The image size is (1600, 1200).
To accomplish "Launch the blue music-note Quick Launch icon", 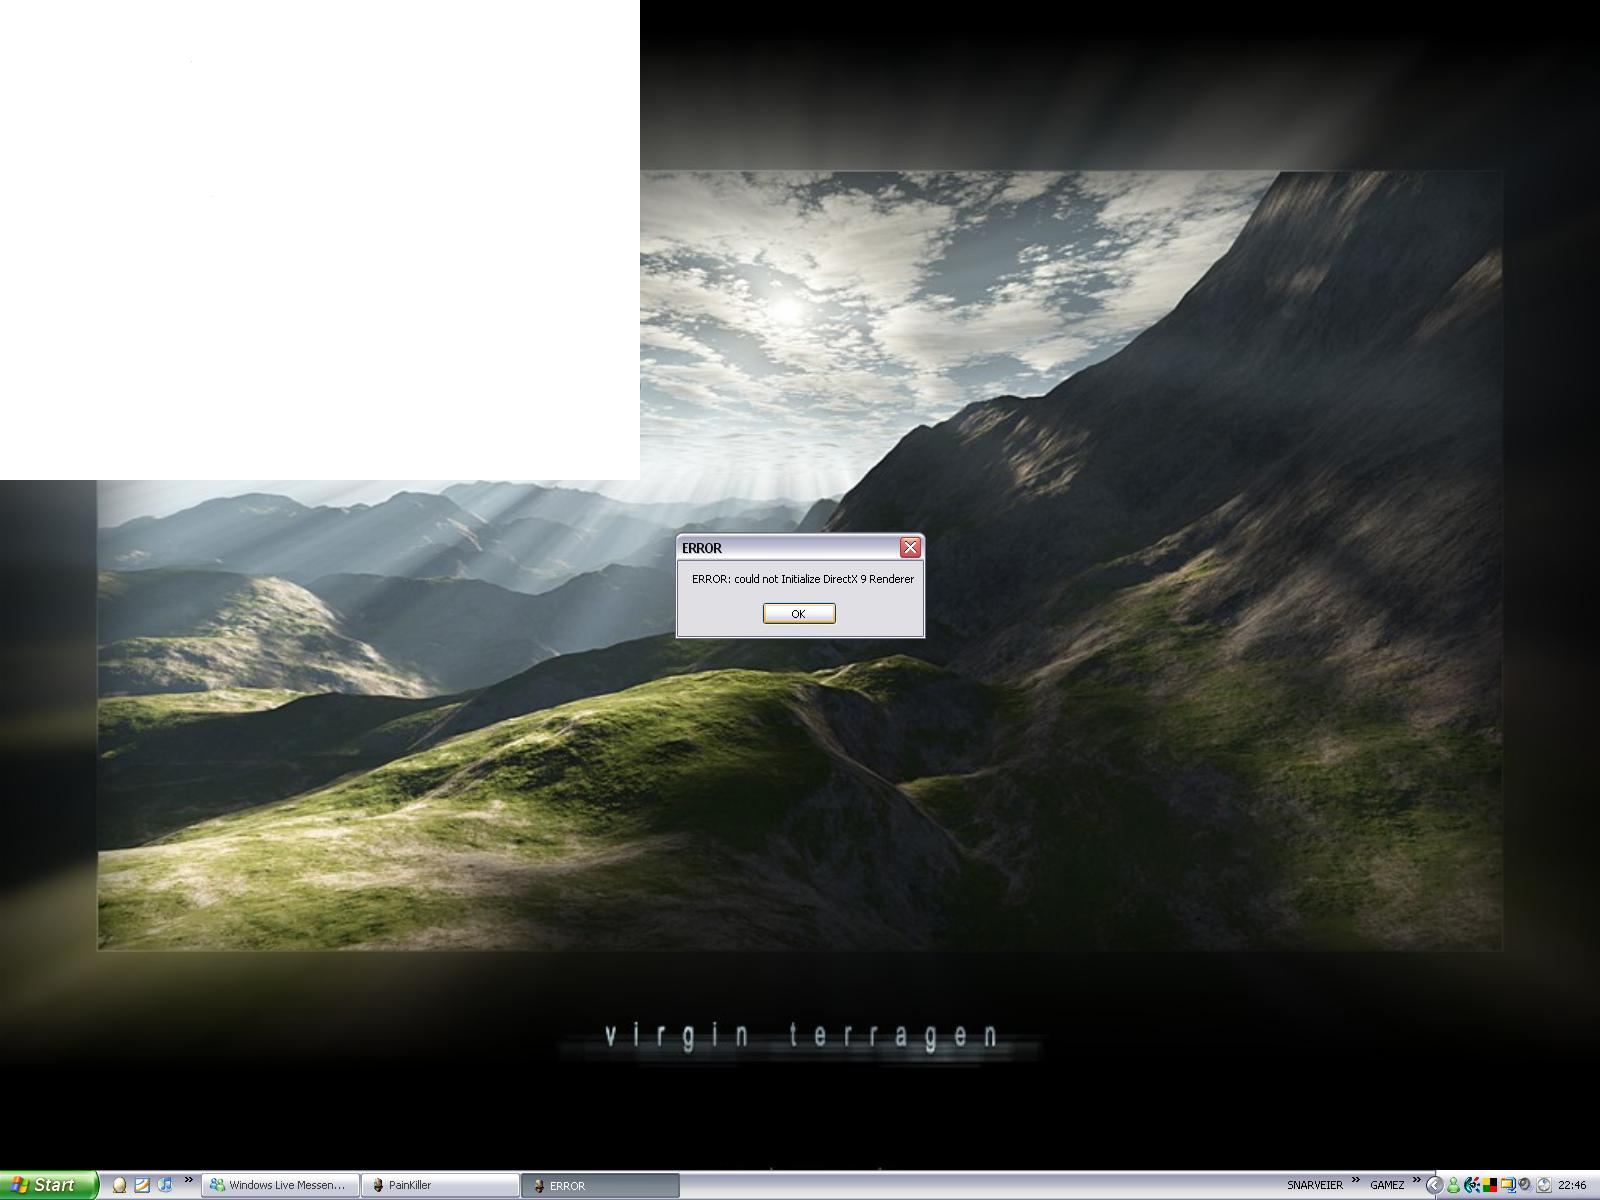I will coord(165,1185).
